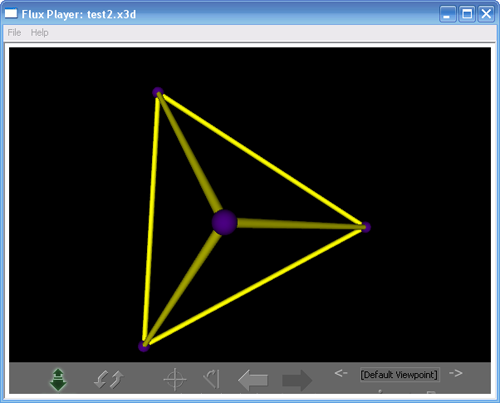Image resolution: width=500 pixels, height=403 pixels.
Task: Close the Flux Player window
Action: [x=486, y=14]
